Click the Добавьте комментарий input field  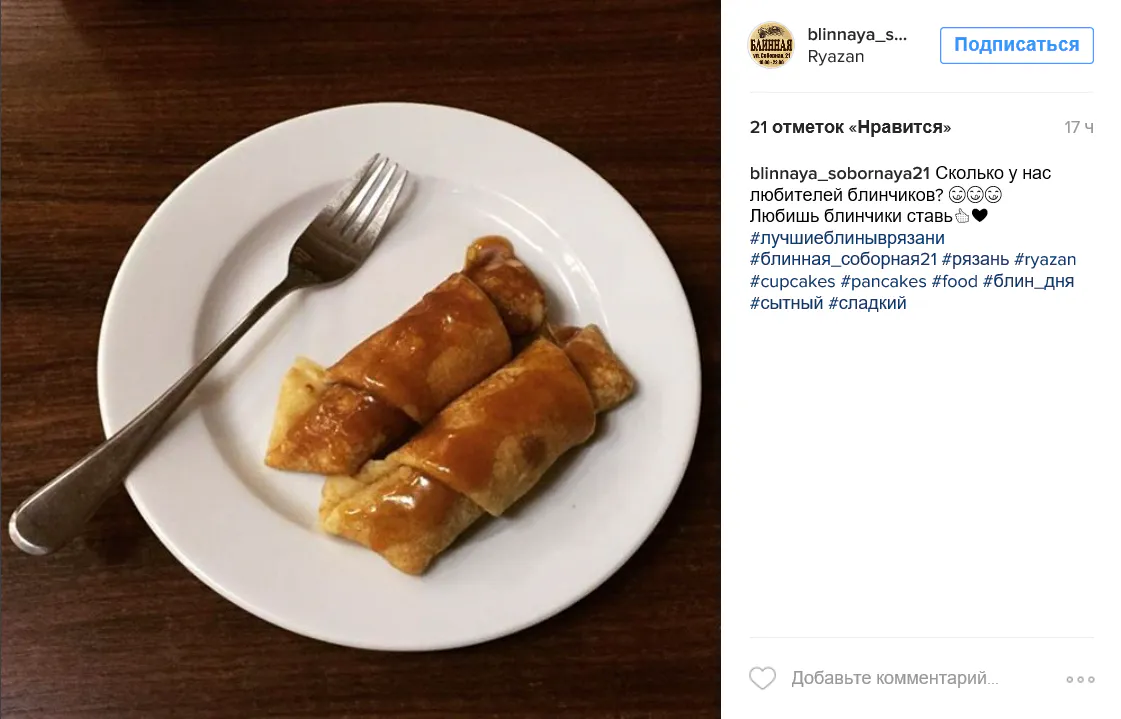coord(894,678)
